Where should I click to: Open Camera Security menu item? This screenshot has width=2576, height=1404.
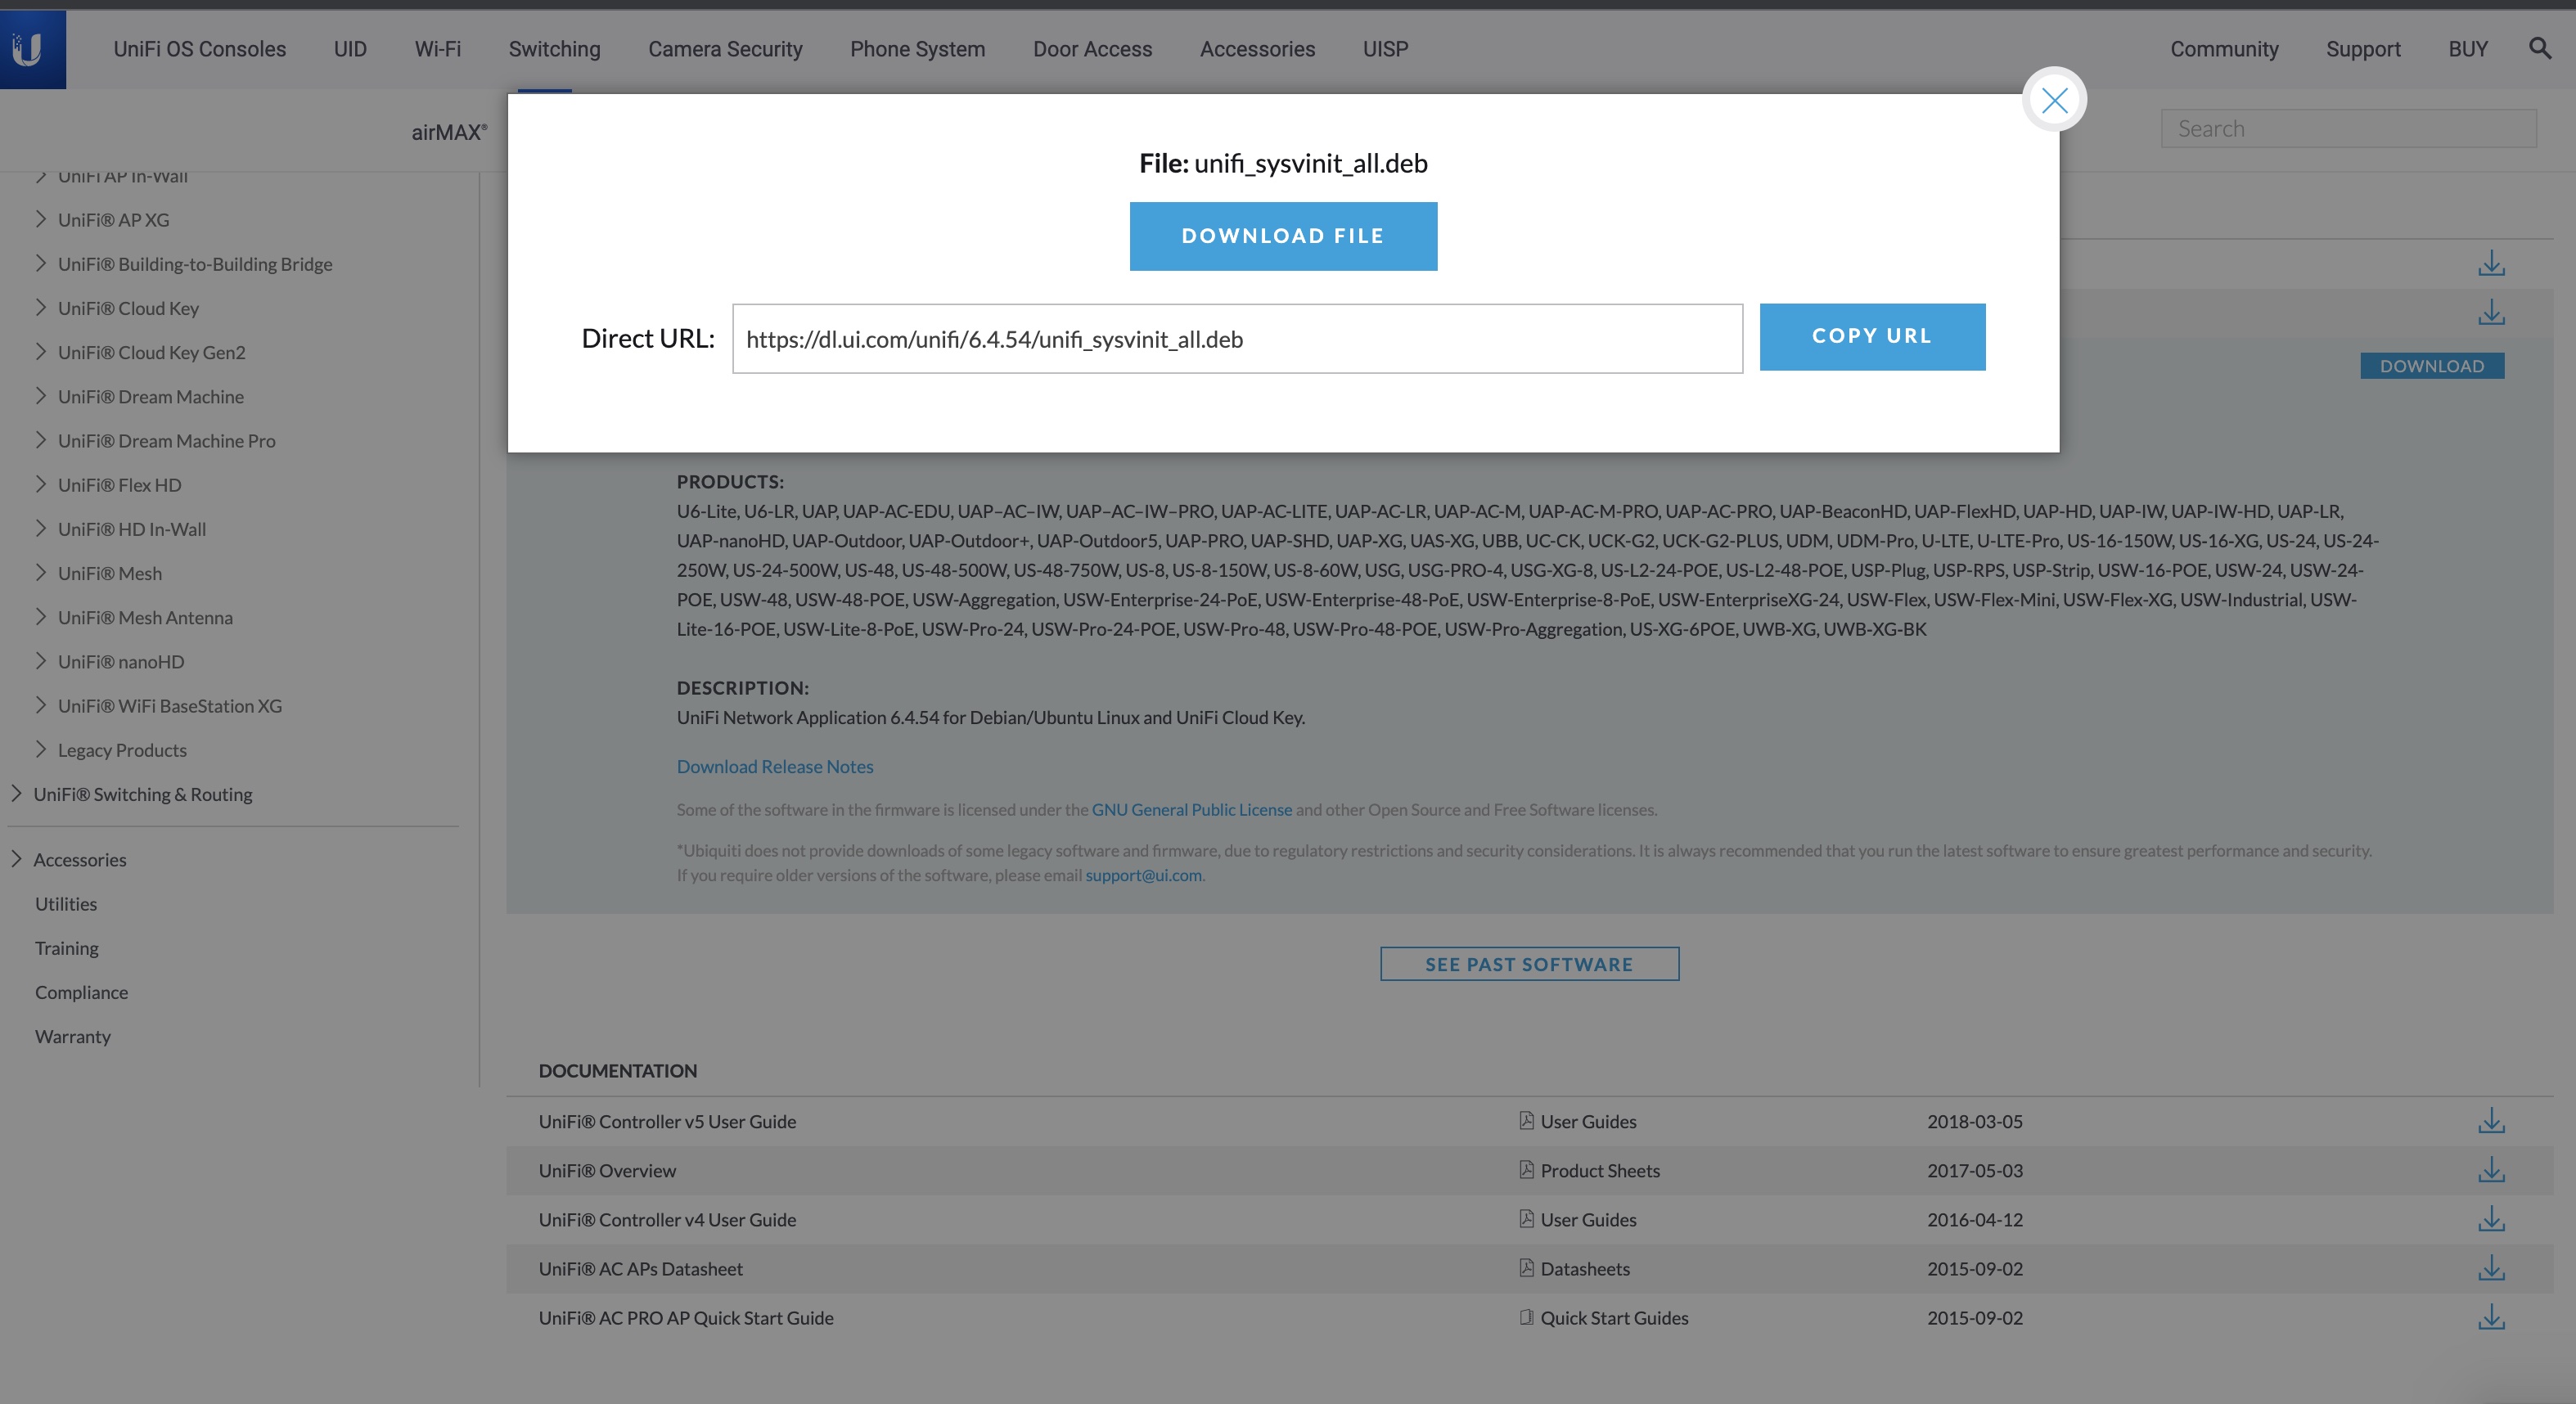[x=725, y=49]
